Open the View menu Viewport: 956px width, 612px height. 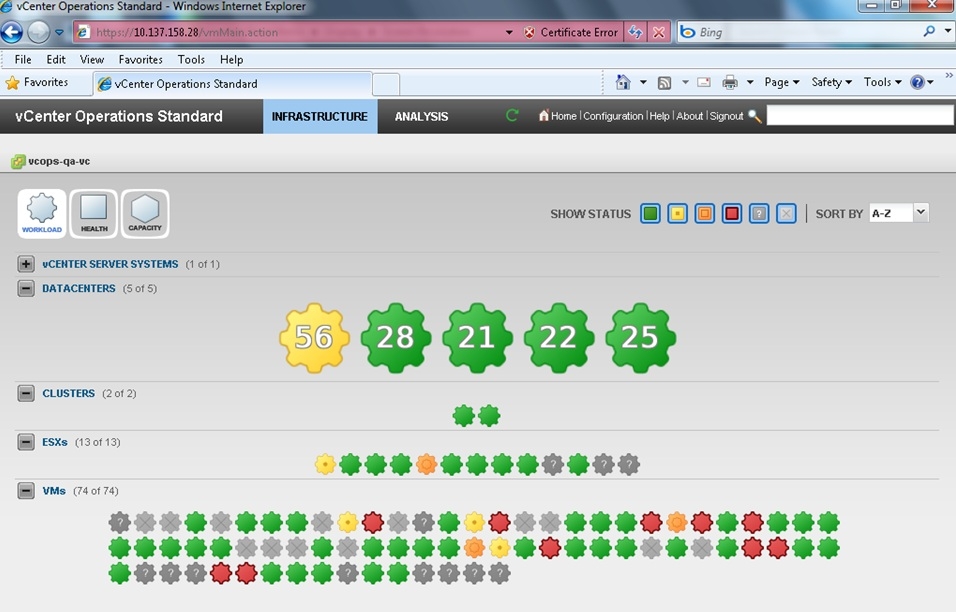point(91,60)
